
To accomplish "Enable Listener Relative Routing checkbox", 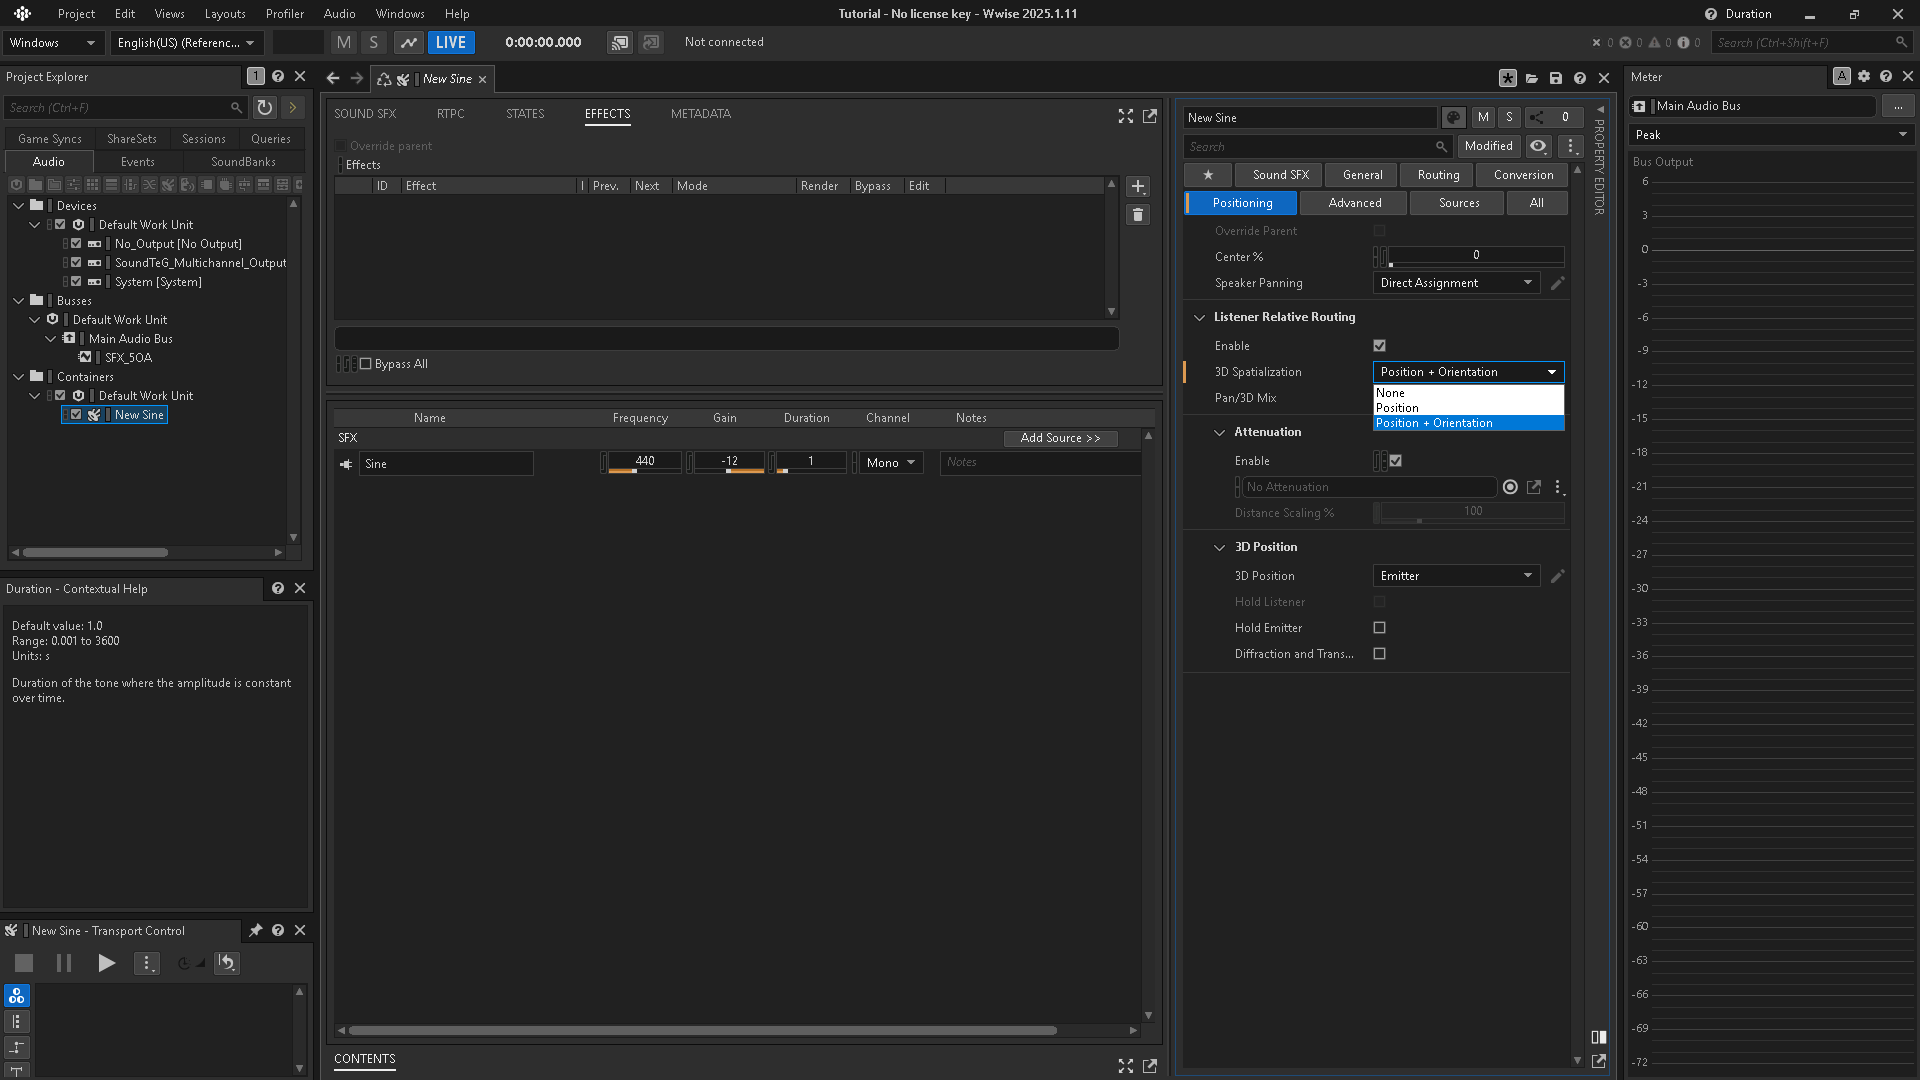I will (x=1380, y=346).
